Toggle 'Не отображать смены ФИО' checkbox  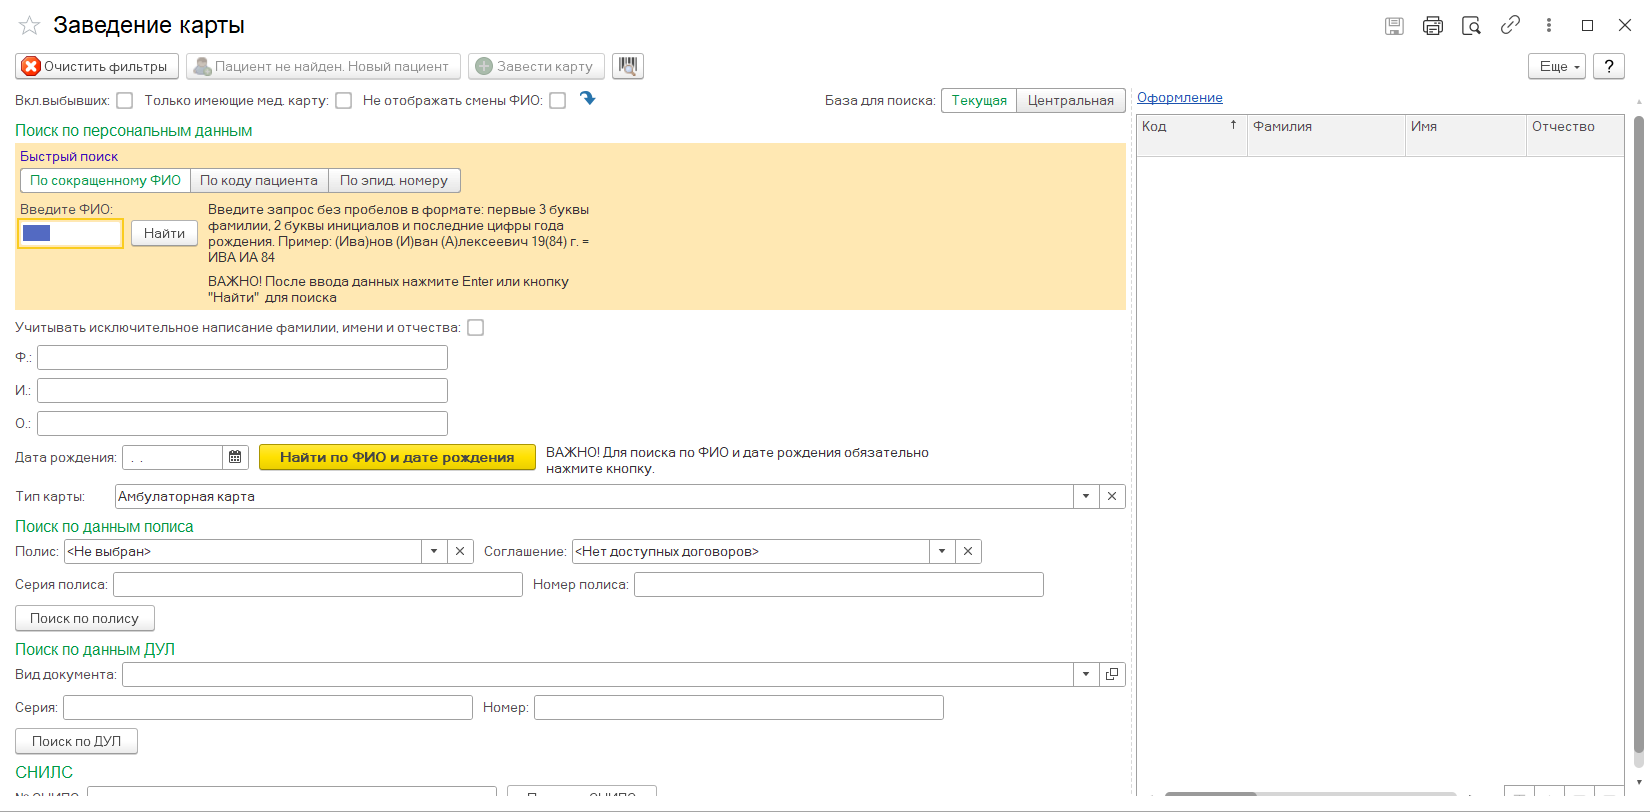[x=558, y=101]
